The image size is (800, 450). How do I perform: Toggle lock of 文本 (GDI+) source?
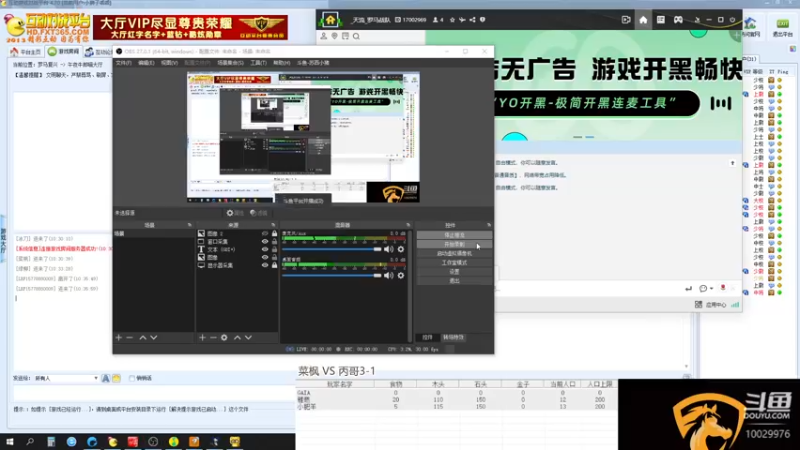pyautogui.click(x=274, y=249)
